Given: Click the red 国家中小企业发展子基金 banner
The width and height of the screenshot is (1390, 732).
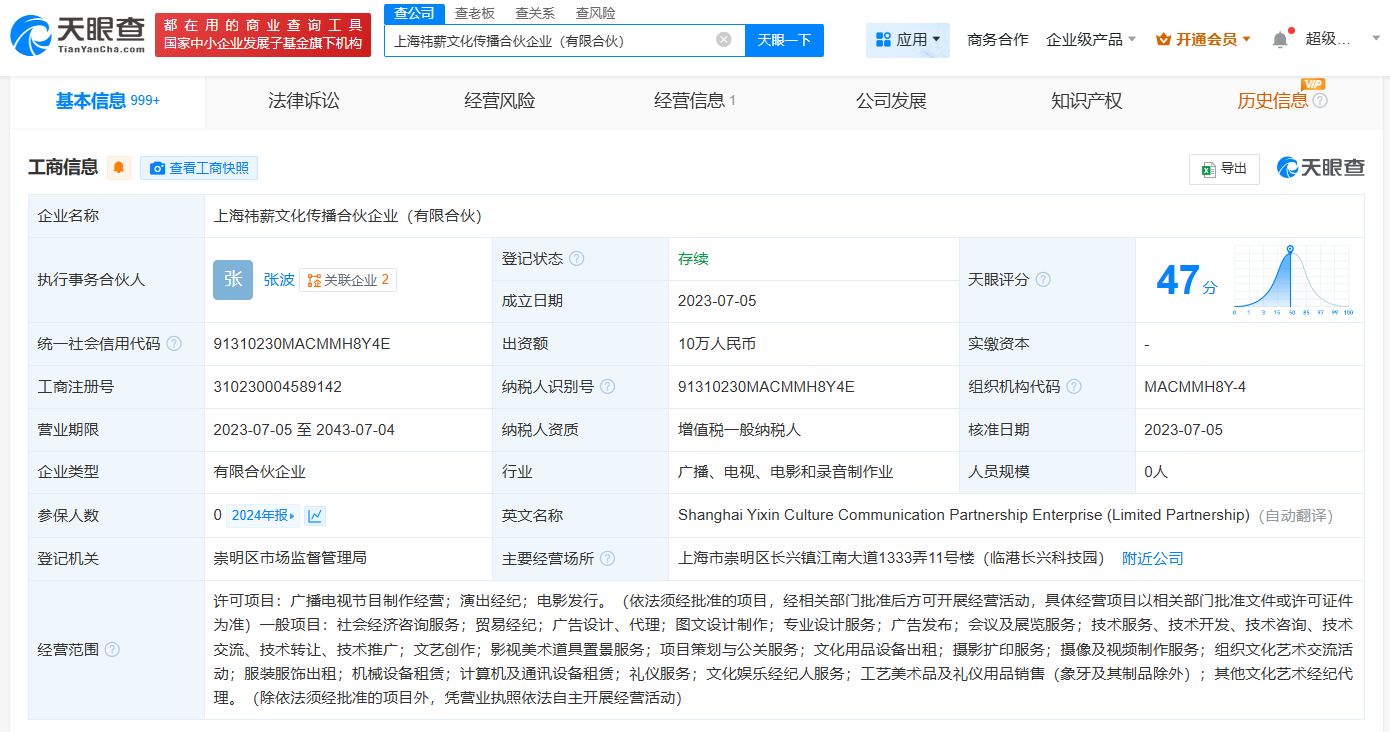Looking at the screenshot, I should pos(263,35).
